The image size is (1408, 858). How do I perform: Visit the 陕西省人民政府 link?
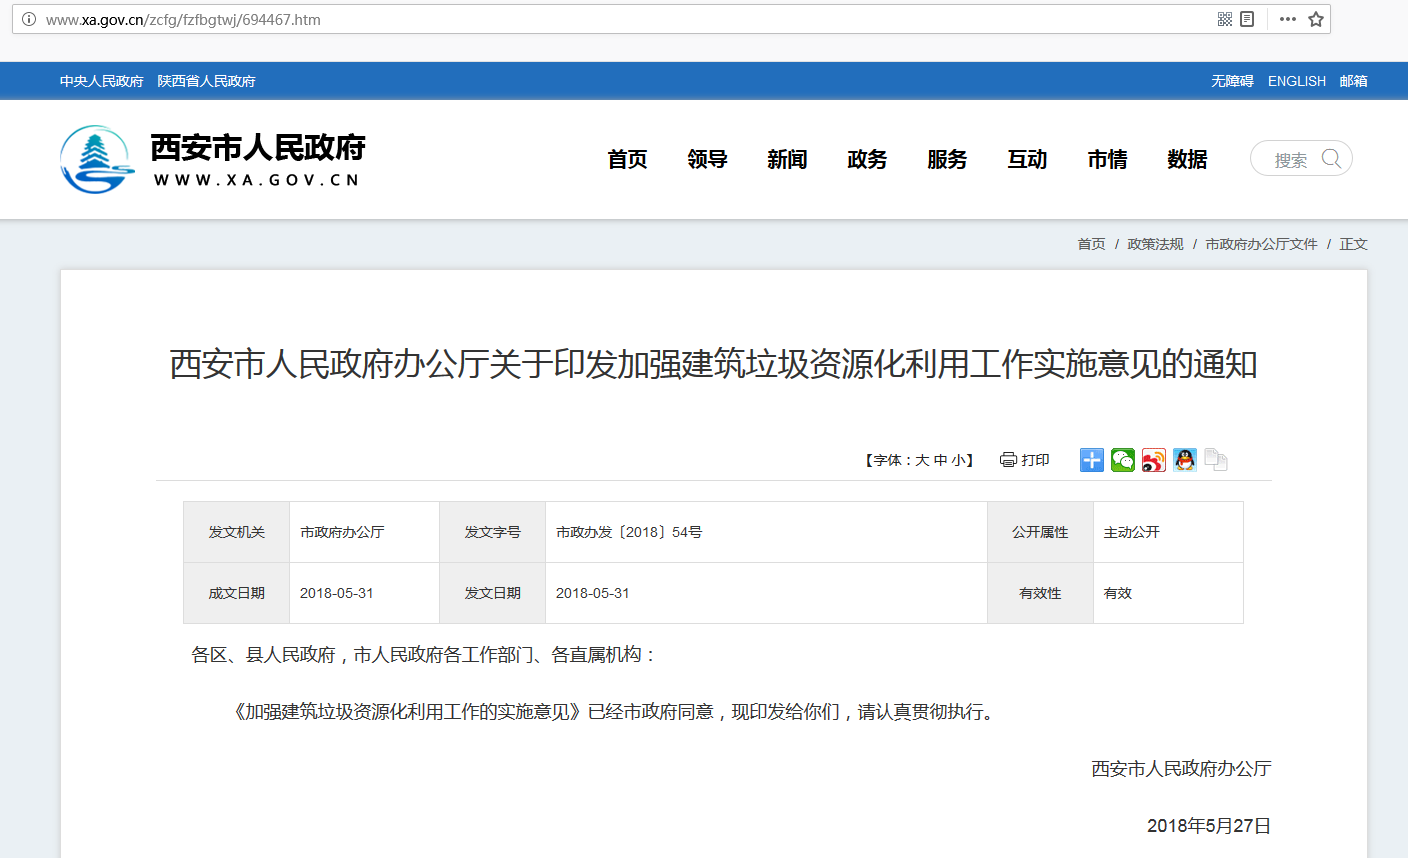click(205, 81)
